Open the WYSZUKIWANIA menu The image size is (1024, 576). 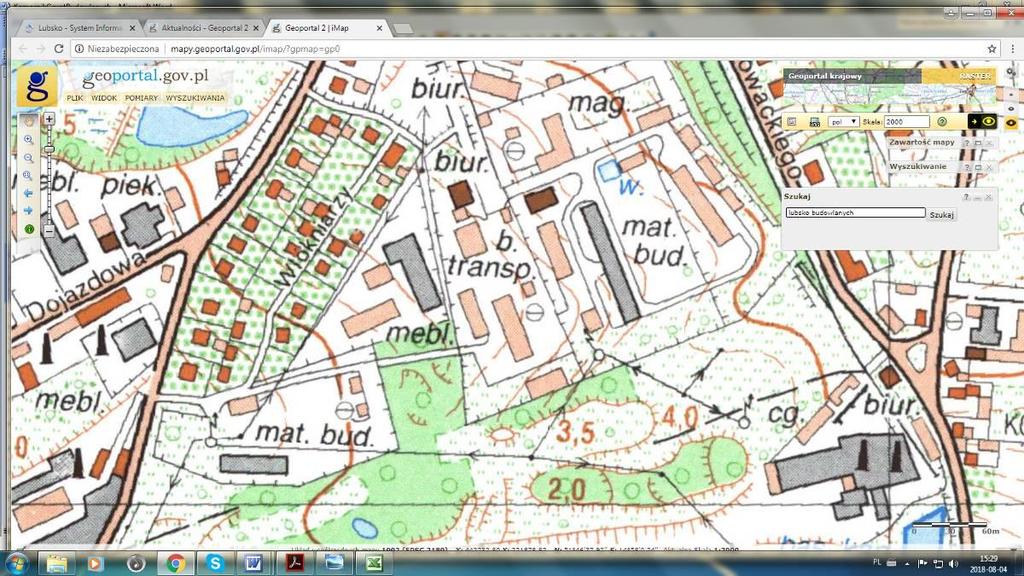[x=195, y=98]
